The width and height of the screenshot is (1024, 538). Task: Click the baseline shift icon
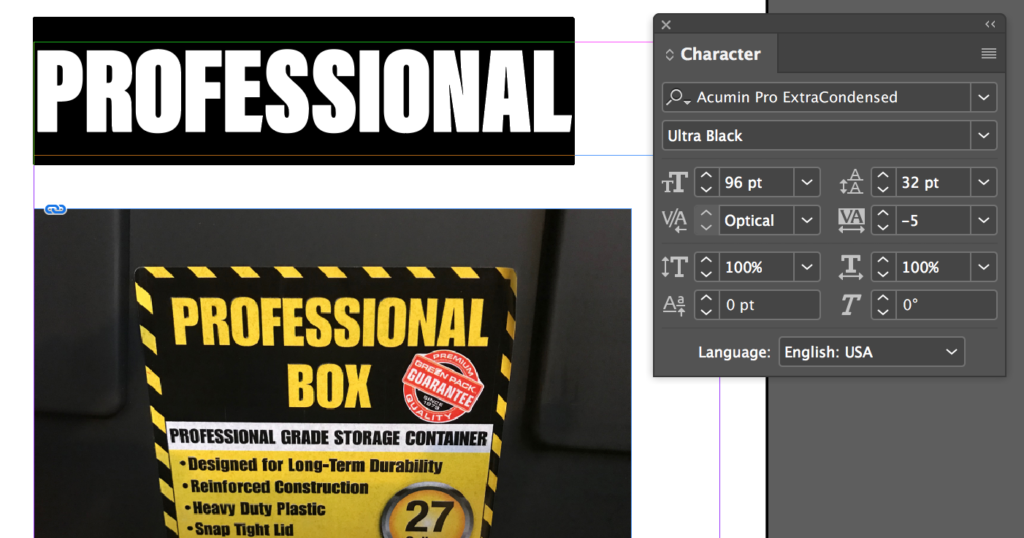[675, 305]
